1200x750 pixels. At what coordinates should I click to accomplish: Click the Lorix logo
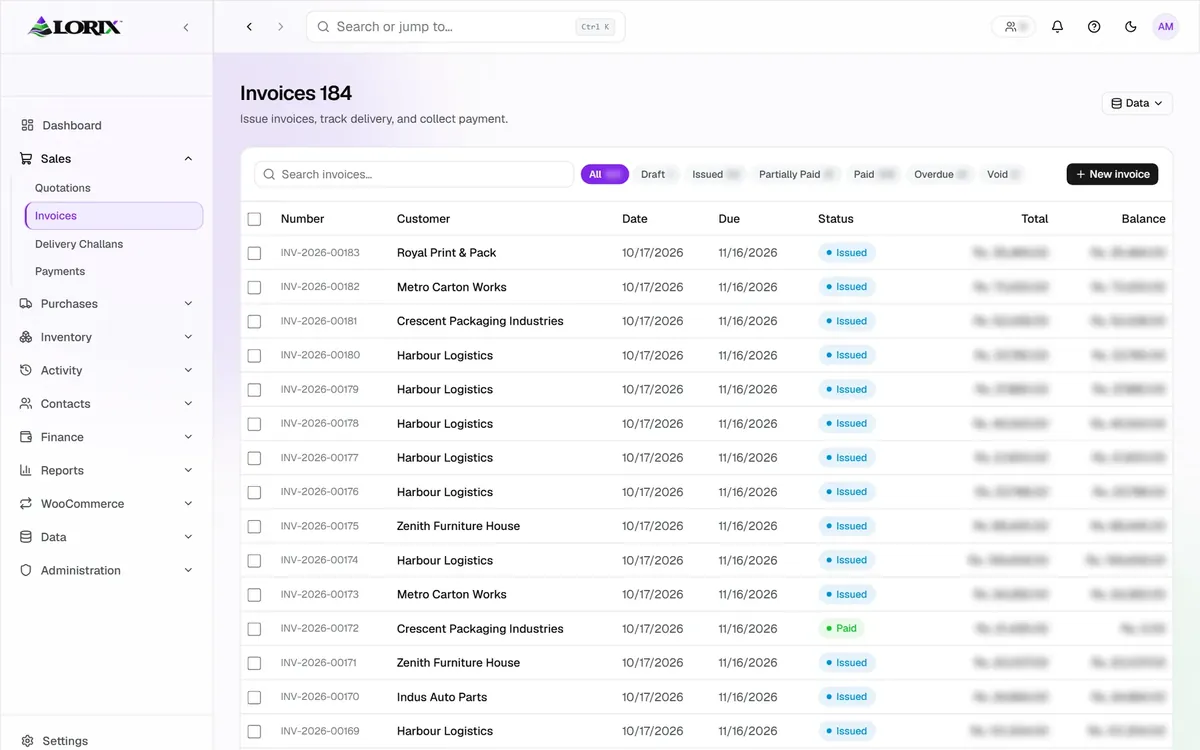point(75,27)
